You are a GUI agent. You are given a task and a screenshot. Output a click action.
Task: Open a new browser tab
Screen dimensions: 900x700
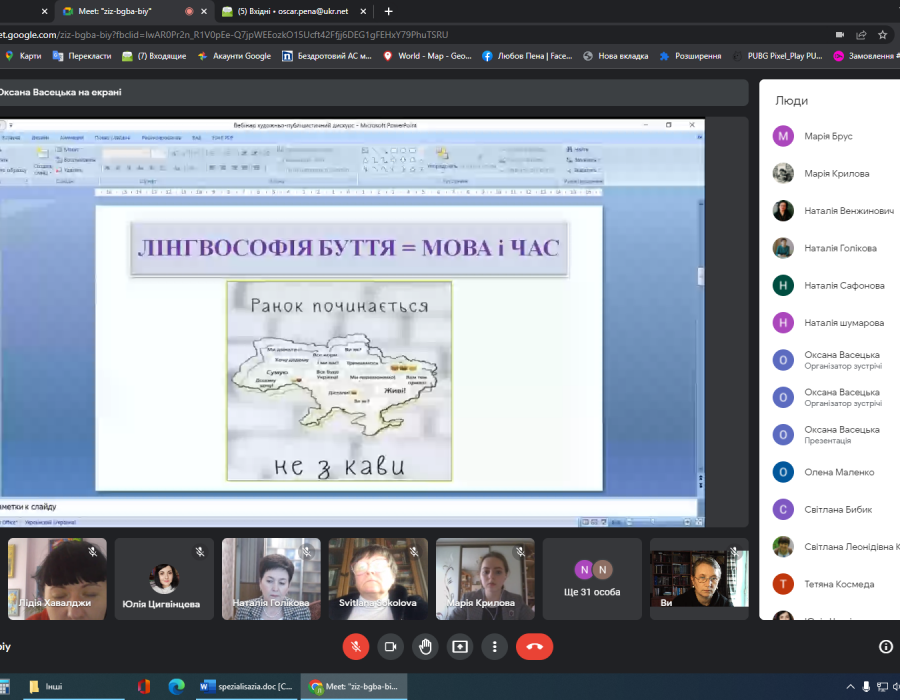pyautogui.click(x=389, y=11)
